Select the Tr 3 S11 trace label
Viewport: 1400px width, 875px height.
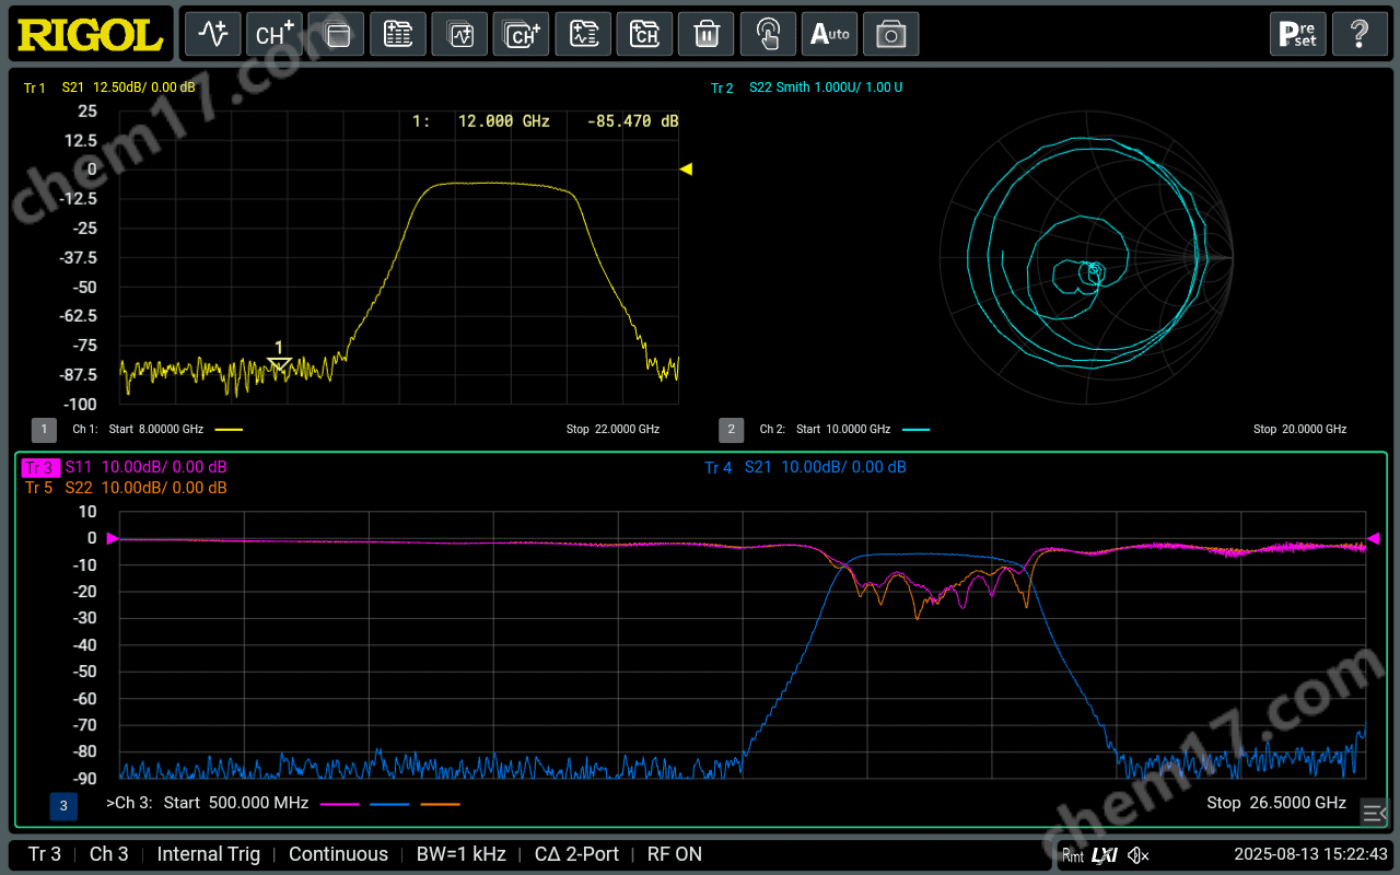pos(125,467)
